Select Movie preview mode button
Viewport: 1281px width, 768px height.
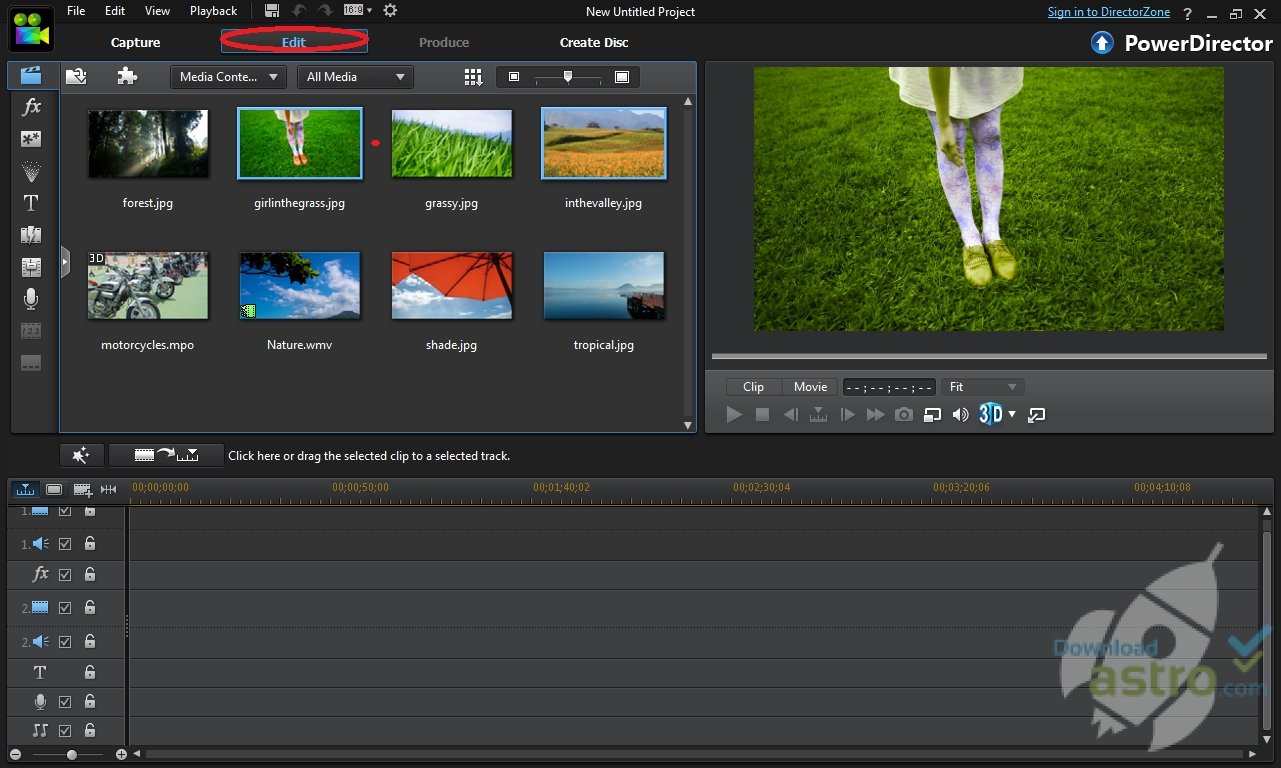tap(810, 387)
